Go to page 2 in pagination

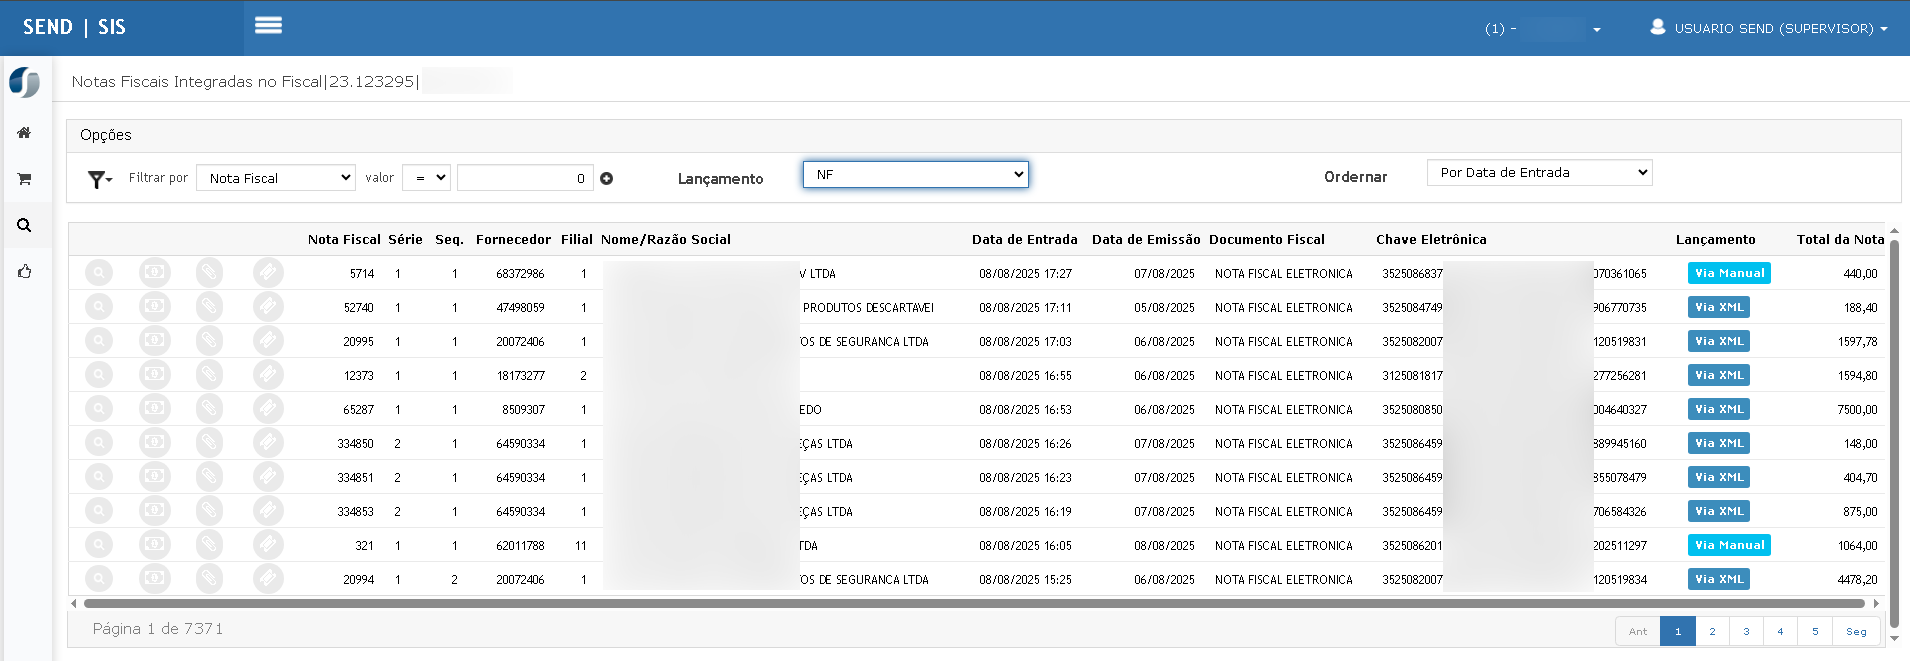tap(1712, 631)
